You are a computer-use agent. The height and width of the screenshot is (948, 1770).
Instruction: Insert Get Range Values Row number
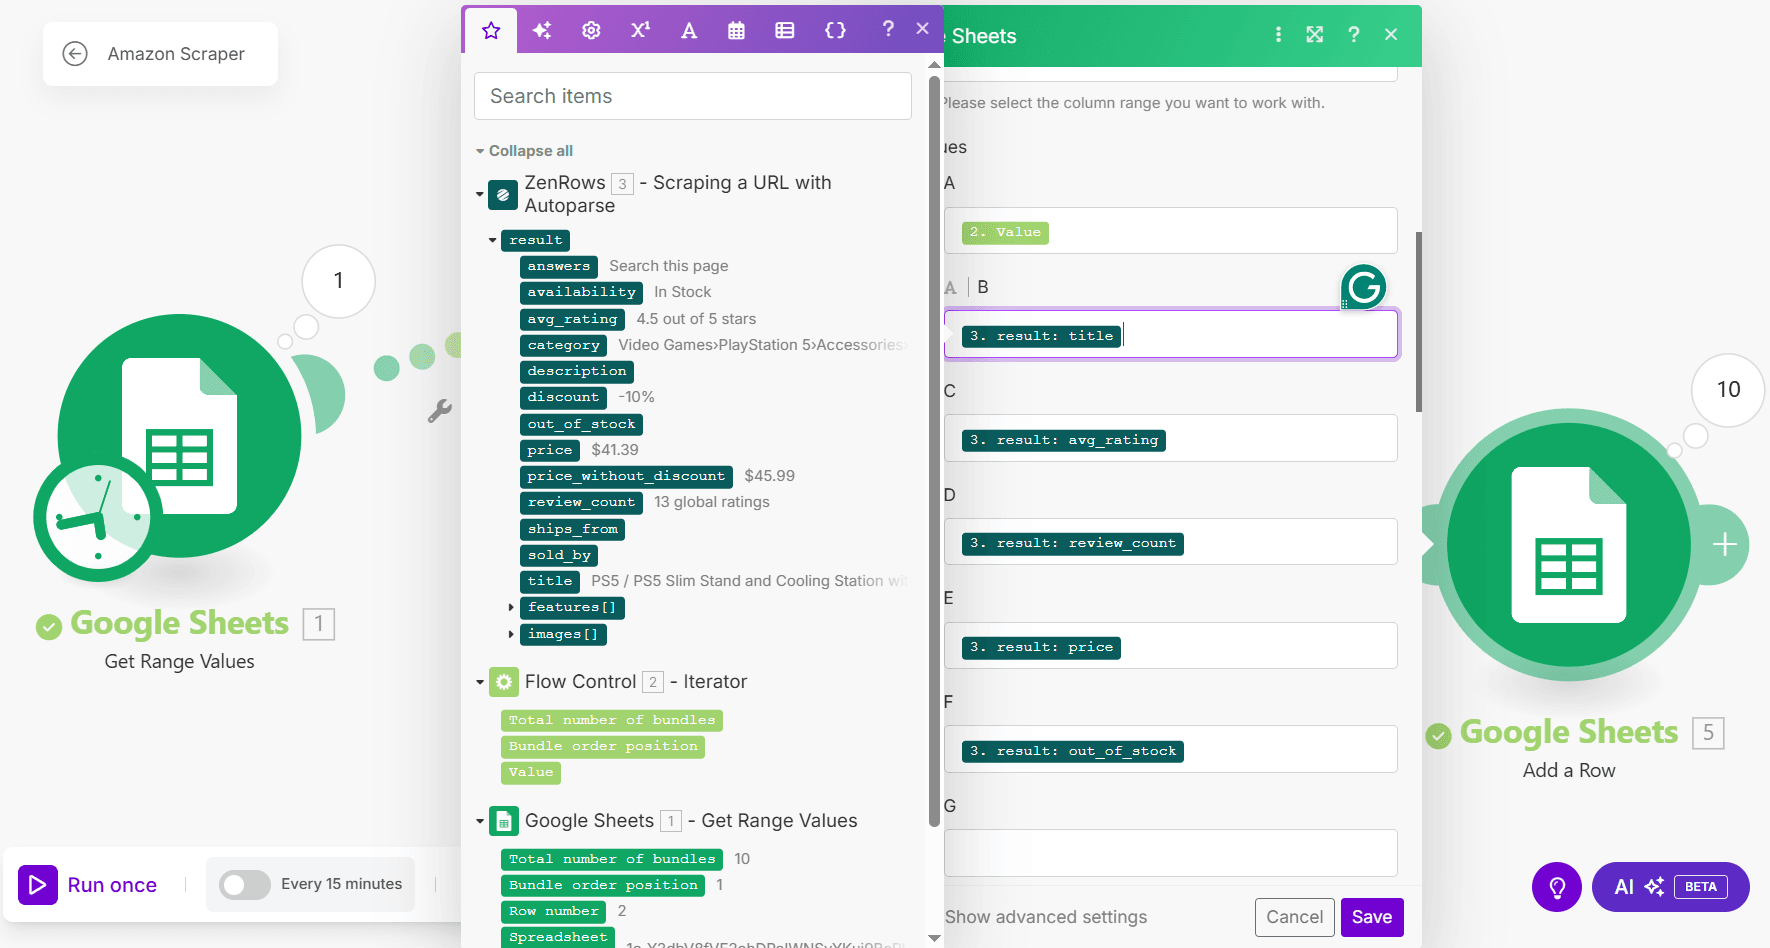554,911
